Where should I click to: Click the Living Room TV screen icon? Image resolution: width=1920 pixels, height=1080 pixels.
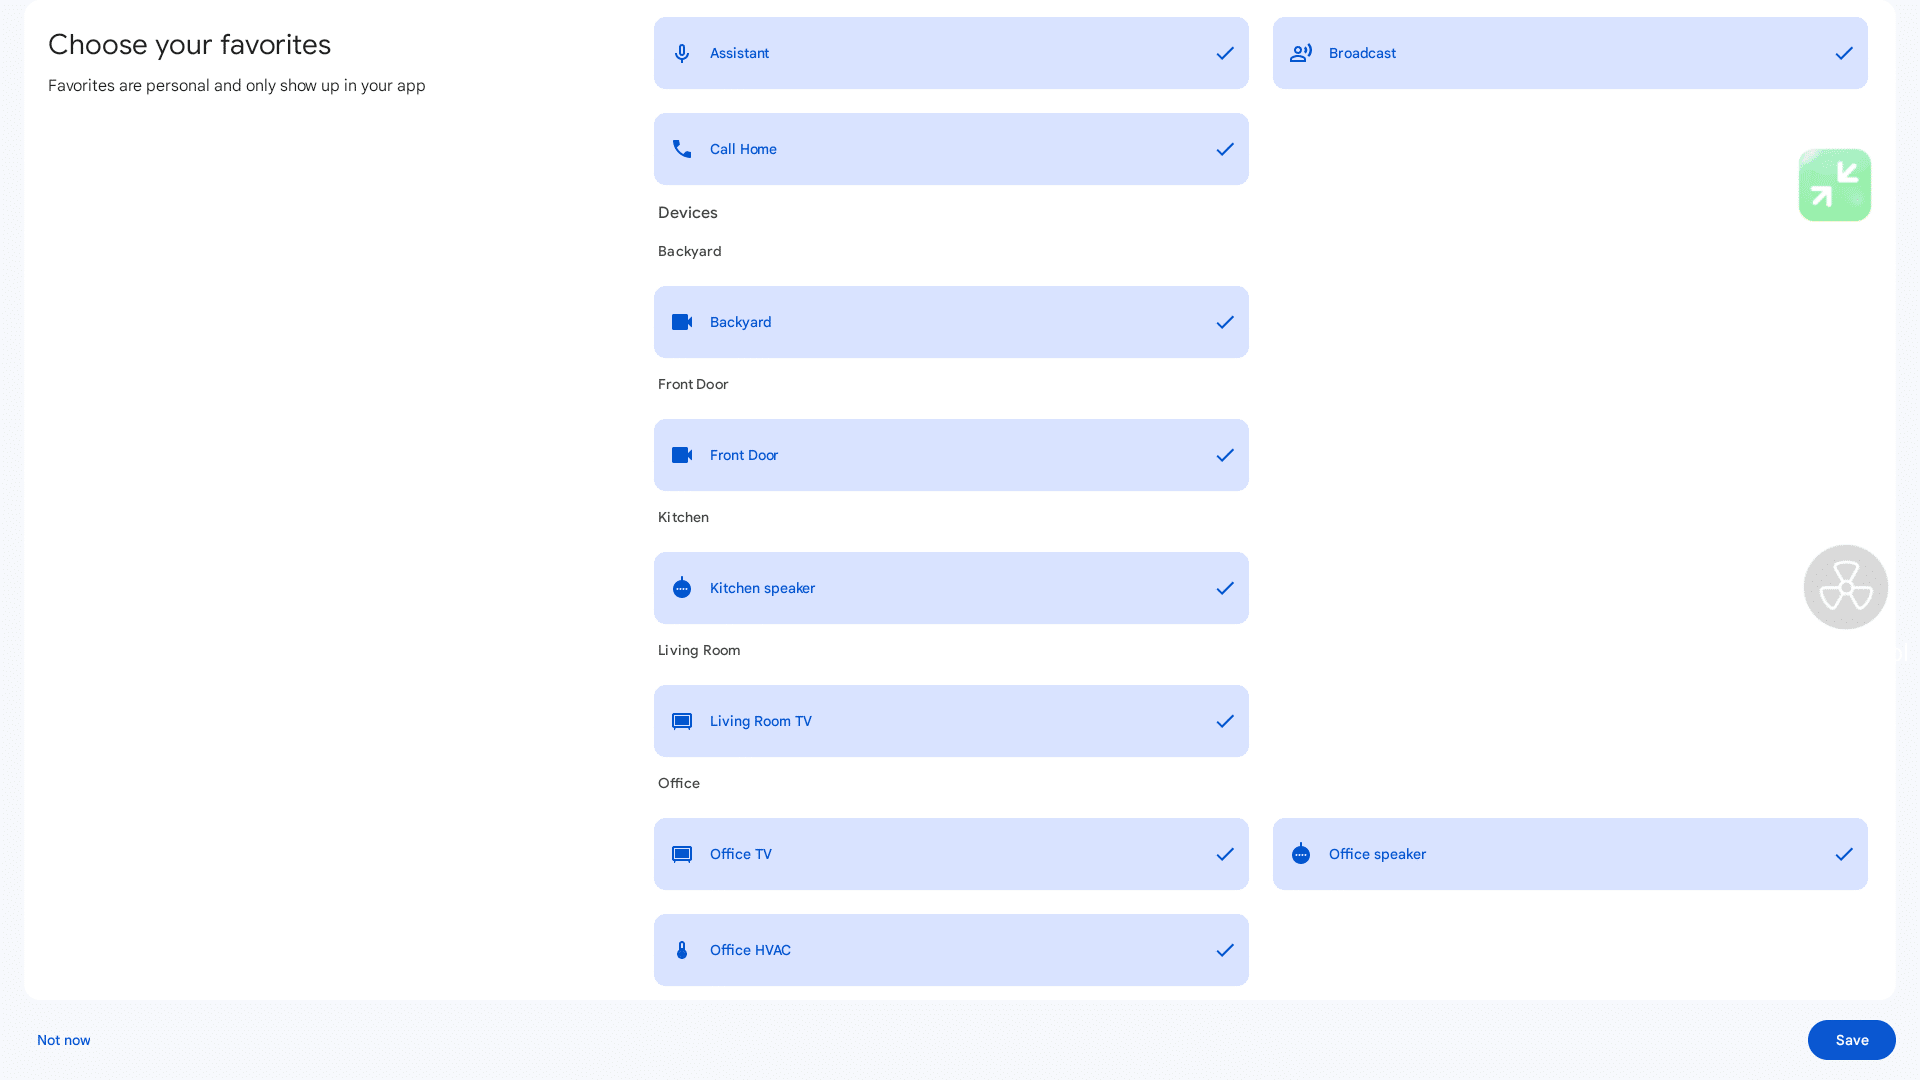(682, 721)
